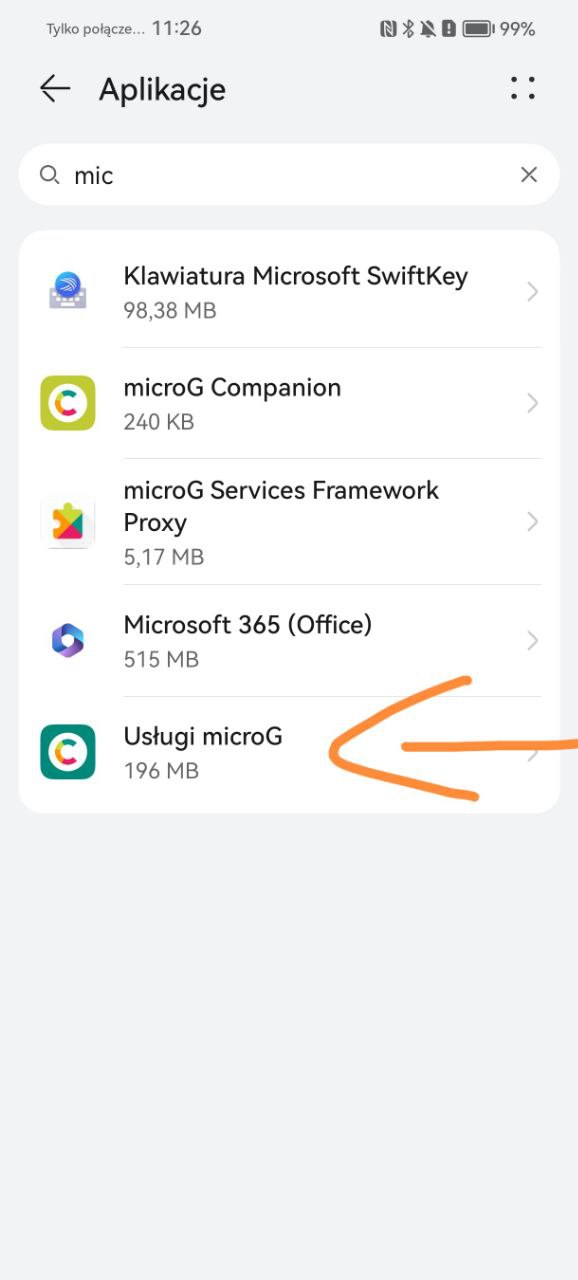Tap the microG Services Framework Proxy icon
The width and height of the screenshot is (578, 1280).
[68, 521]
